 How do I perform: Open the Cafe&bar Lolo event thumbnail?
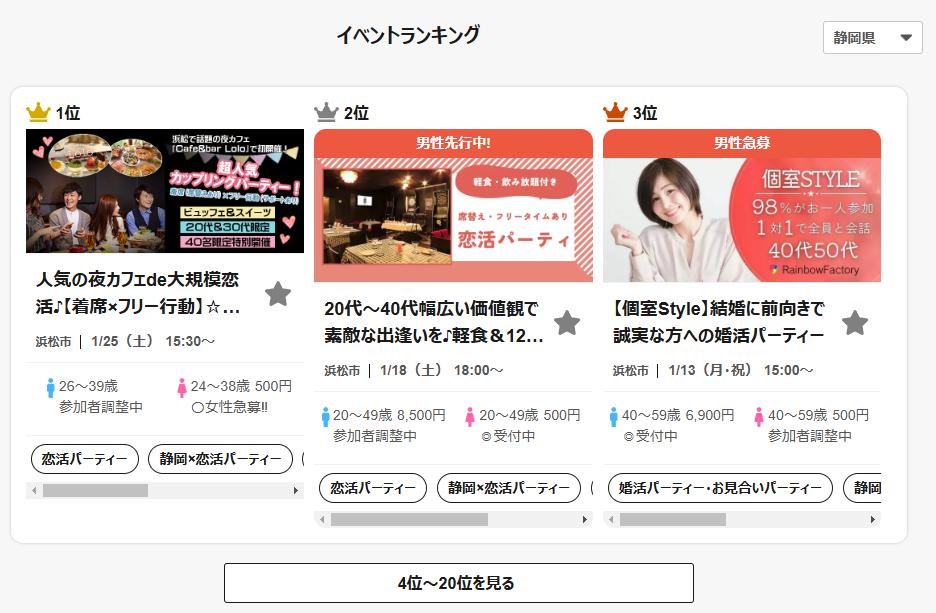pos(165,191)
